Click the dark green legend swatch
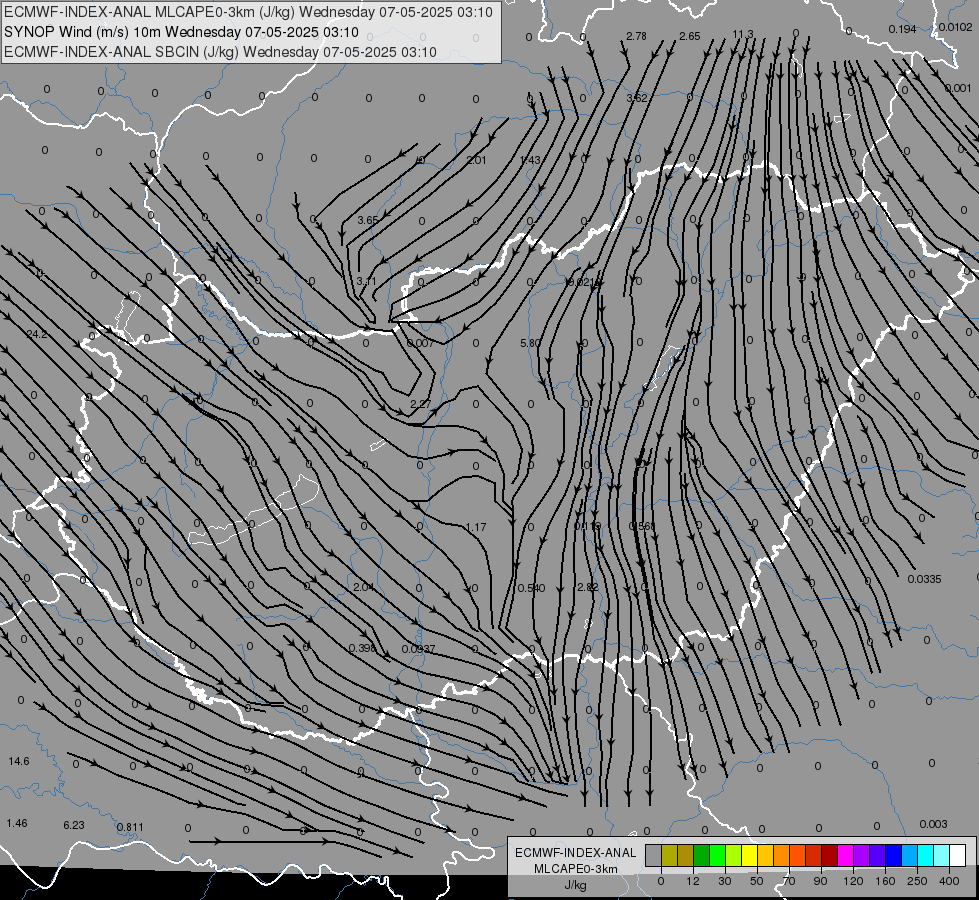Screen dimensions: 979x900 tap(701, 855)
